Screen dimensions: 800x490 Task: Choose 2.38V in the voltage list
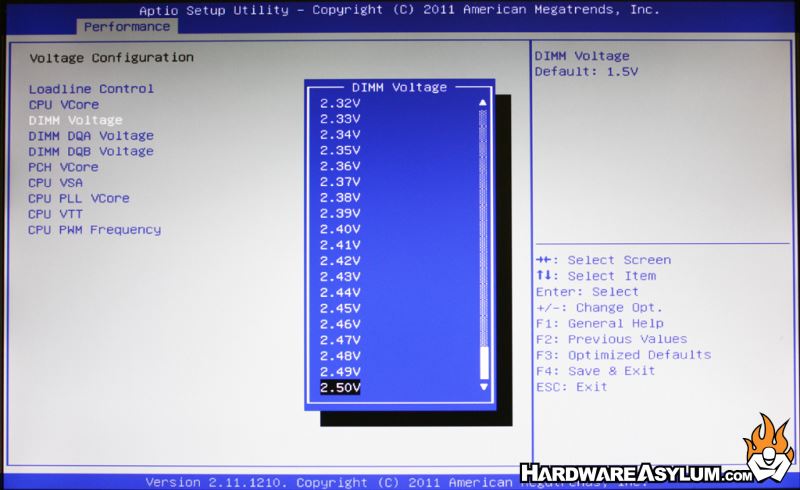tap(340, 198)
